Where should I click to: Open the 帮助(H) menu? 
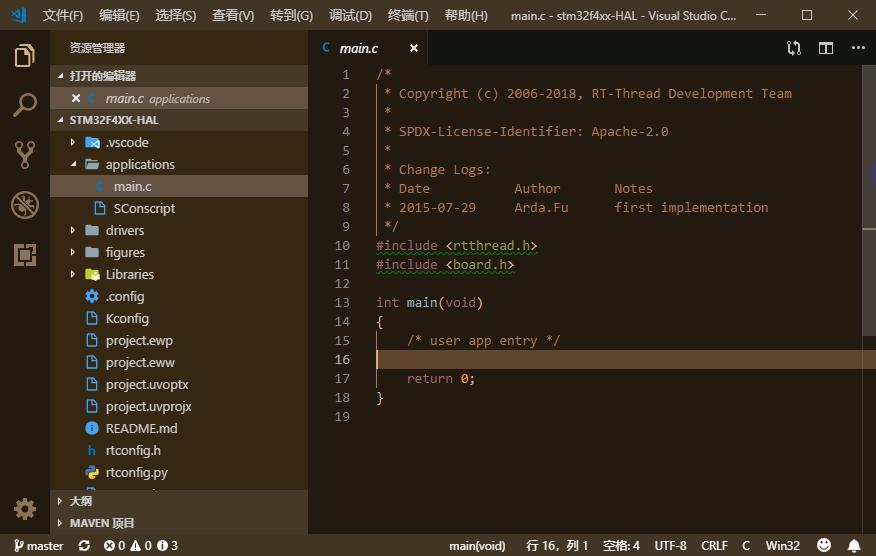(x=466, y=16)
